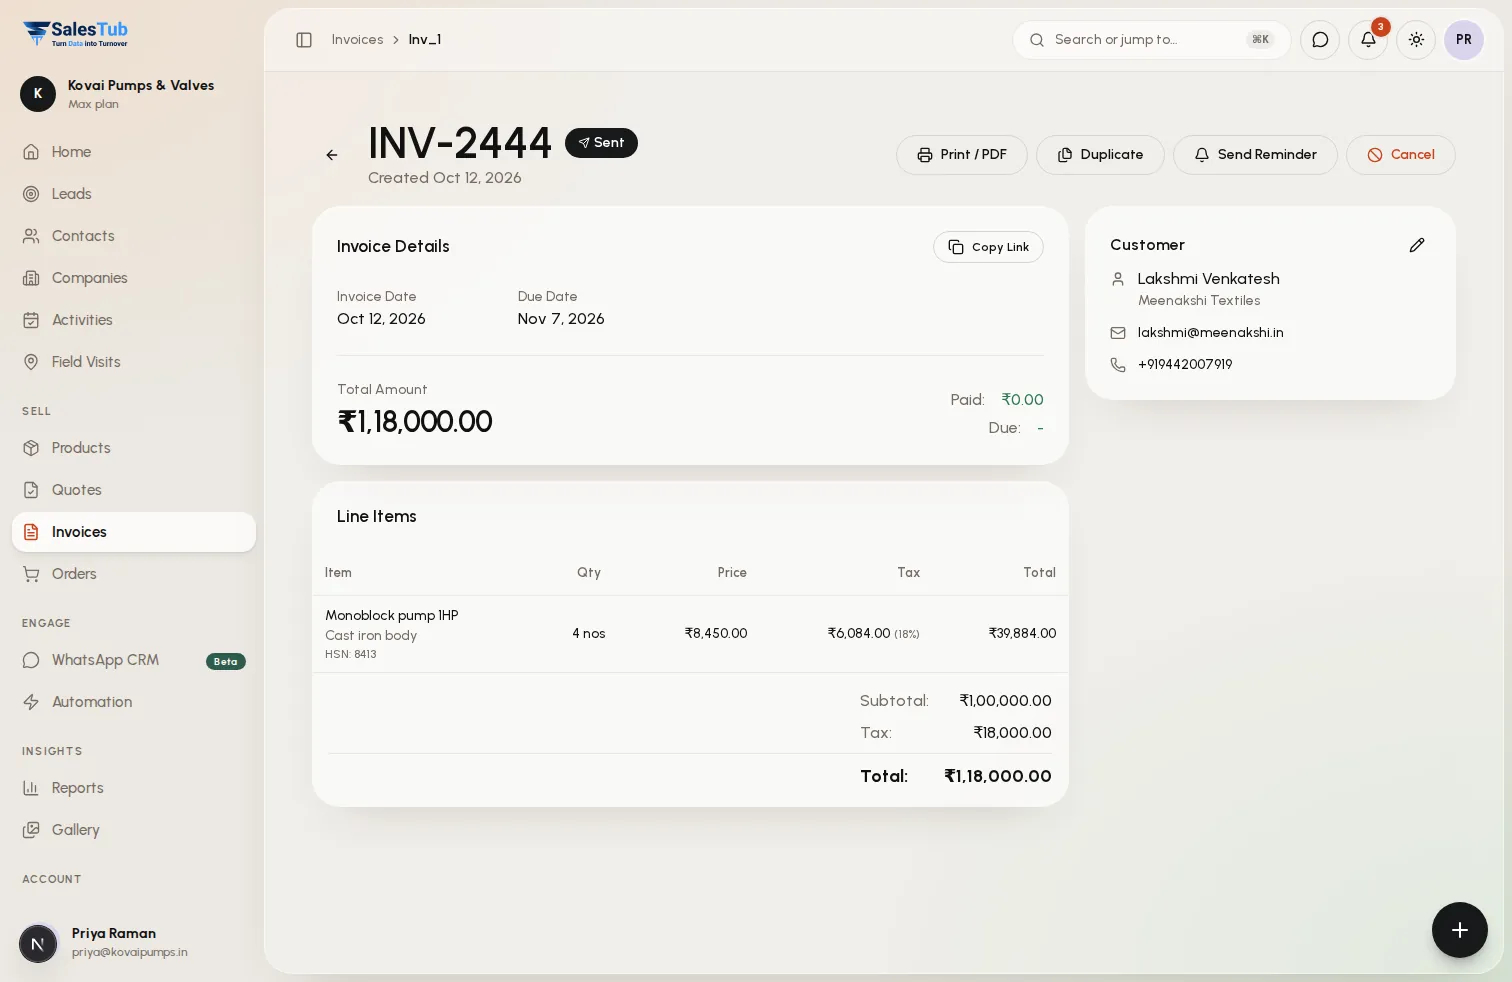The height and width of the screenshot is (982, 1512).
Task: Open the Products page
Action: (134, 448)
